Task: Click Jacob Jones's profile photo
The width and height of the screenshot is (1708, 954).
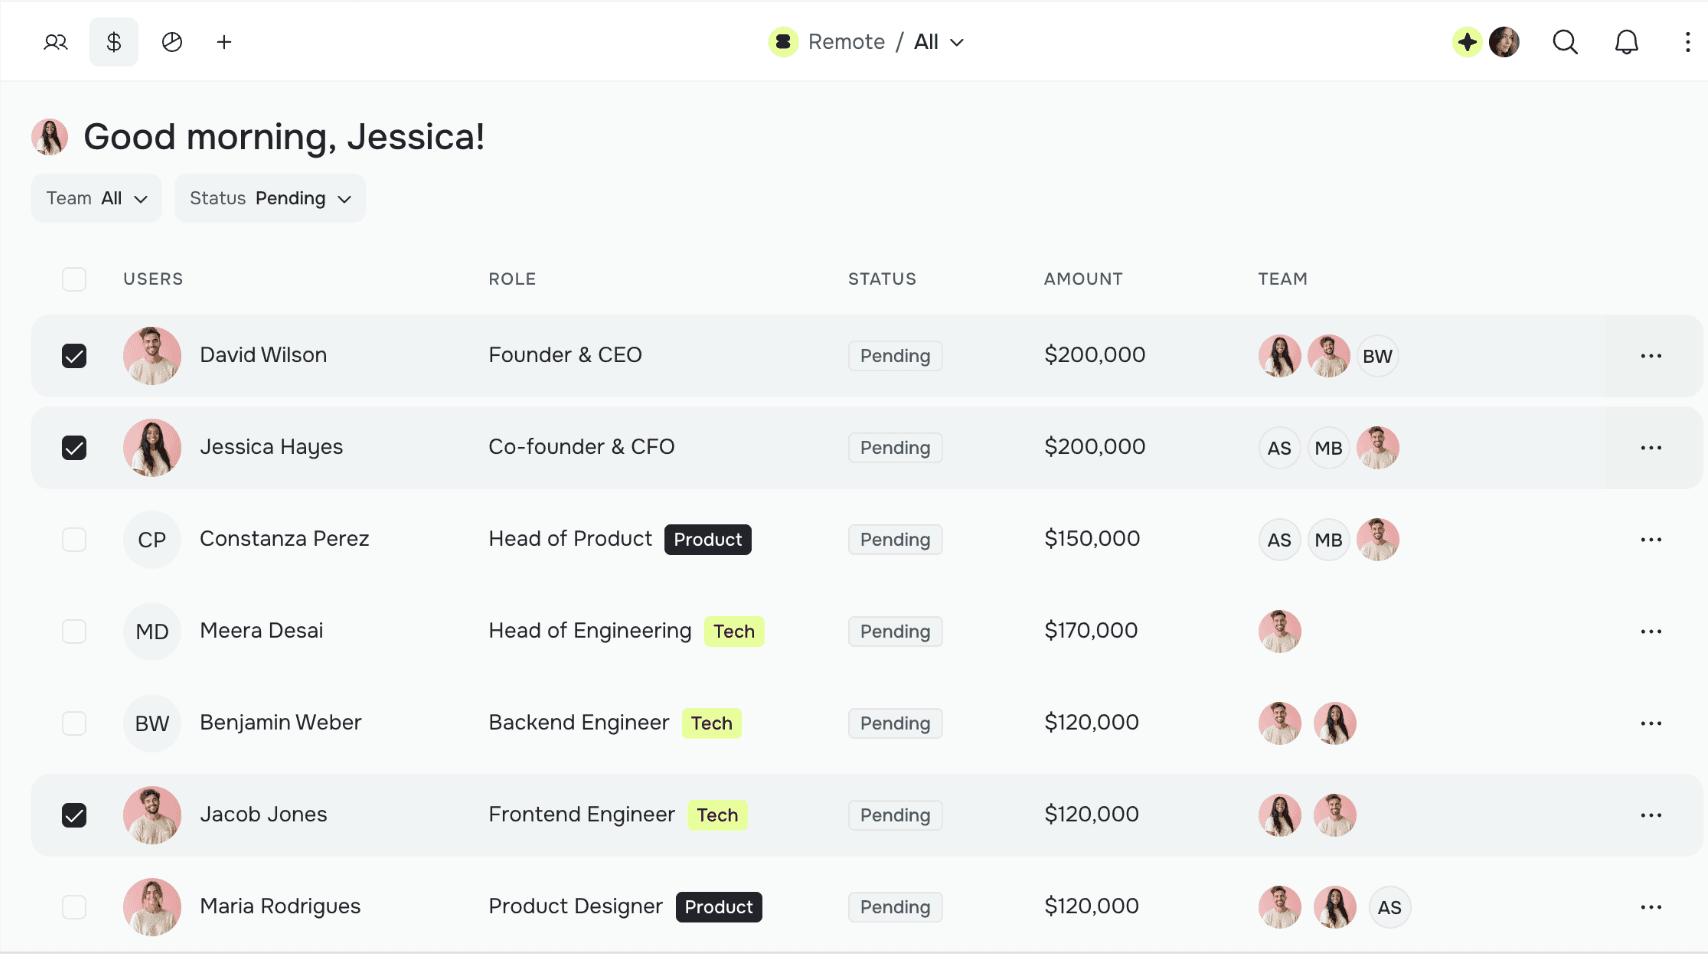Action: [x=152, y=816]
